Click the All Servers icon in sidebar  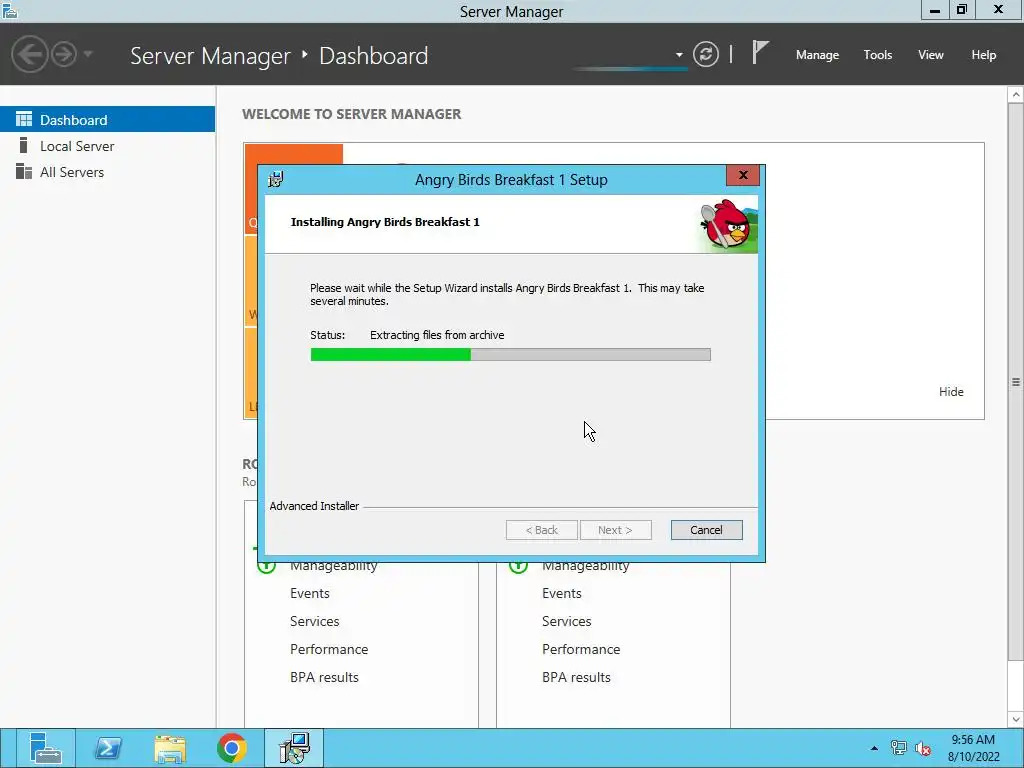pos(24,171)
